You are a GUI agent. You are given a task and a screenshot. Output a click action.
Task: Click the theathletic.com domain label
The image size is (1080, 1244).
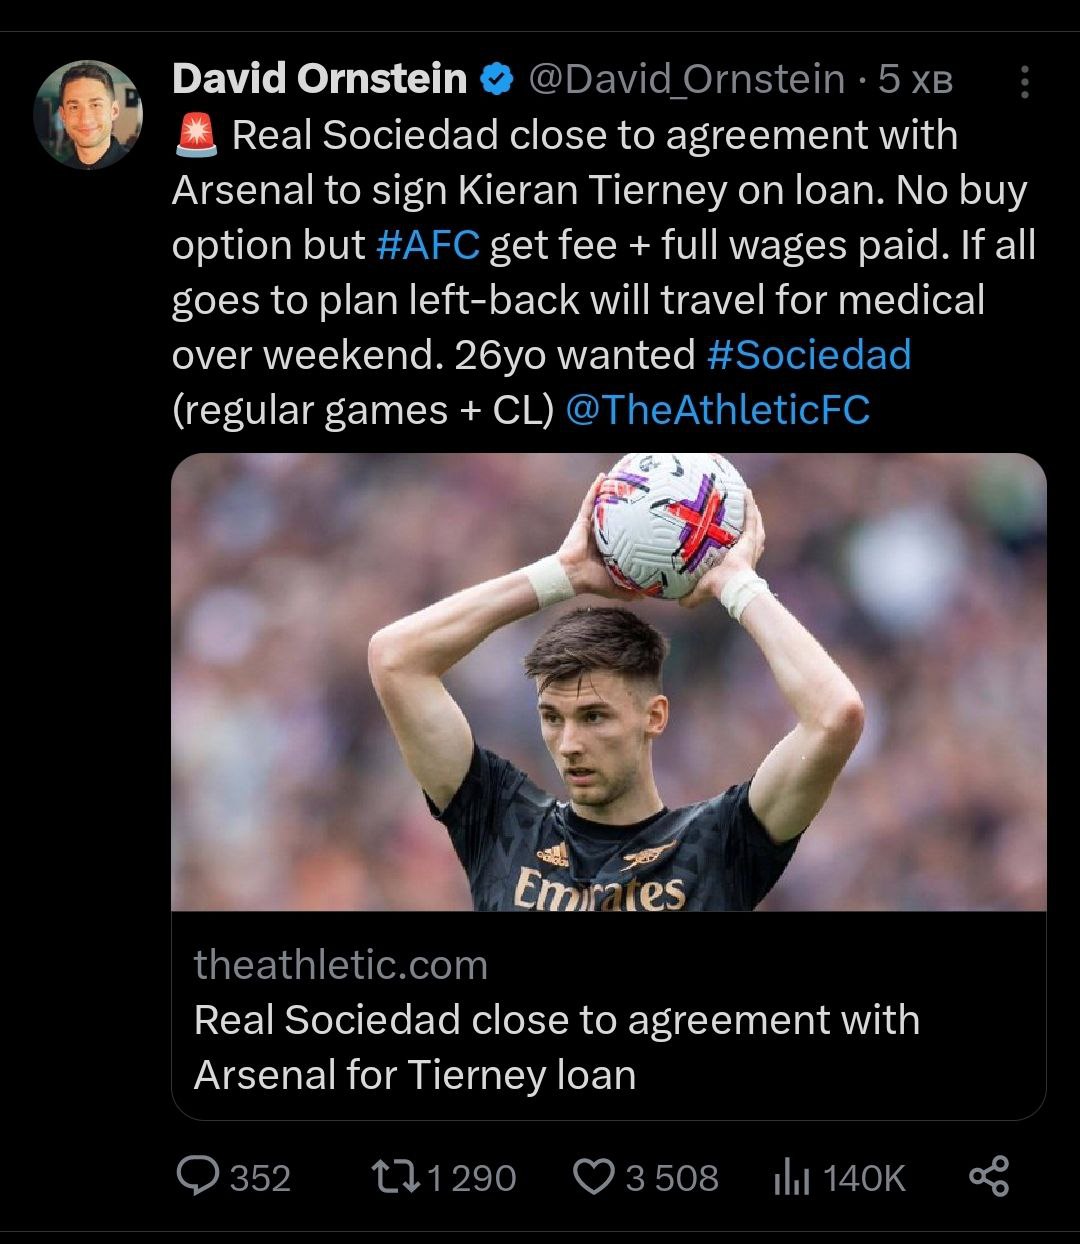tap(340, 965)
